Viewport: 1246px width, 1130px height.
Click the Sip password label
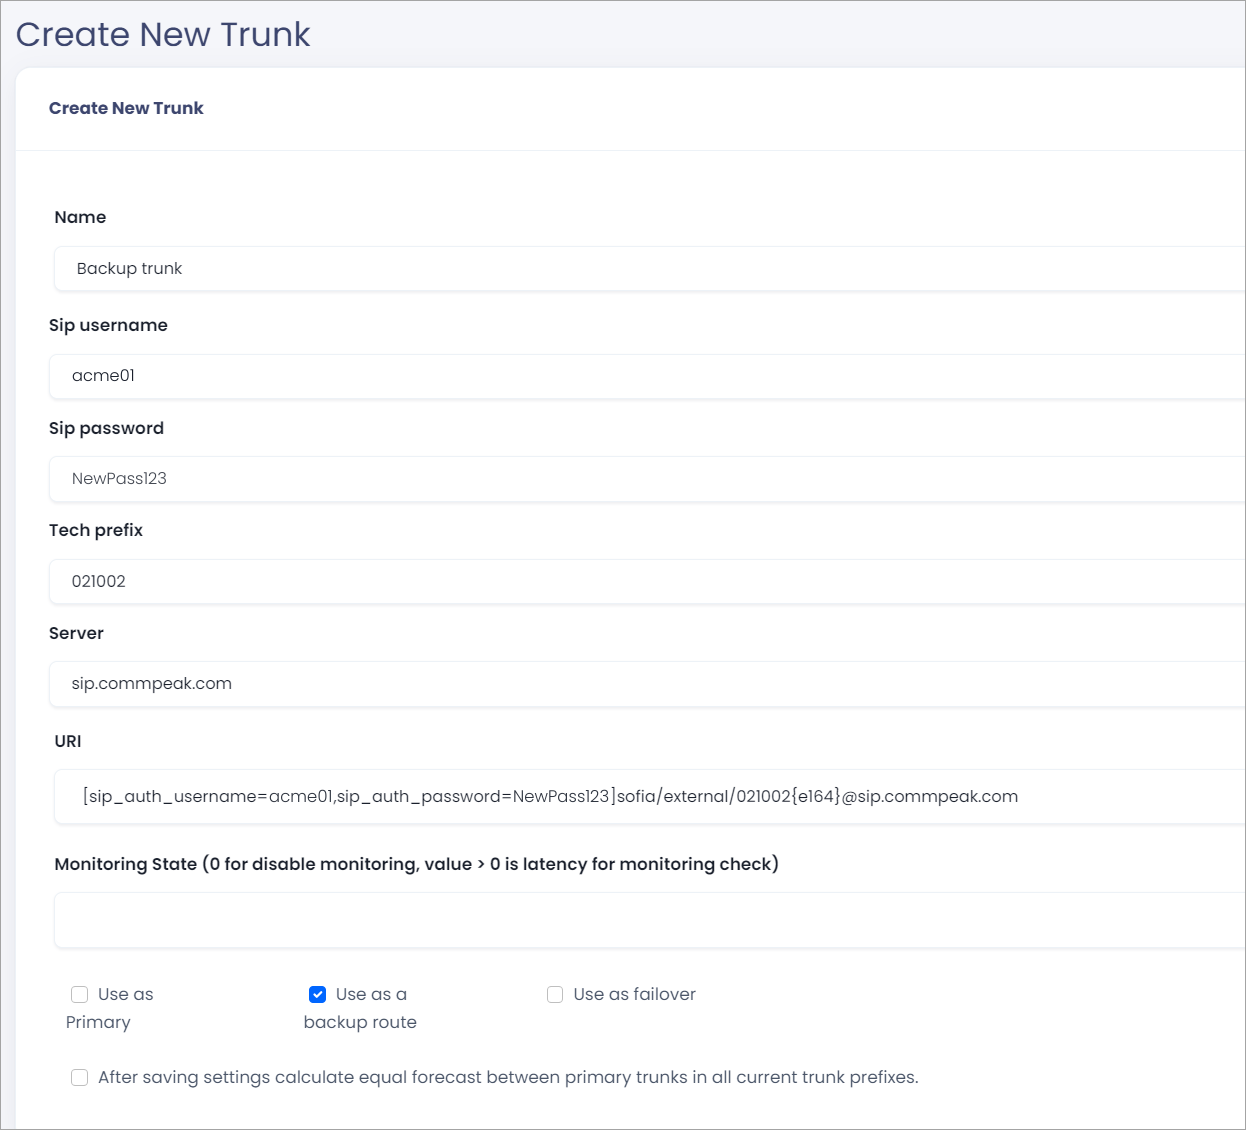click(106, 428)
